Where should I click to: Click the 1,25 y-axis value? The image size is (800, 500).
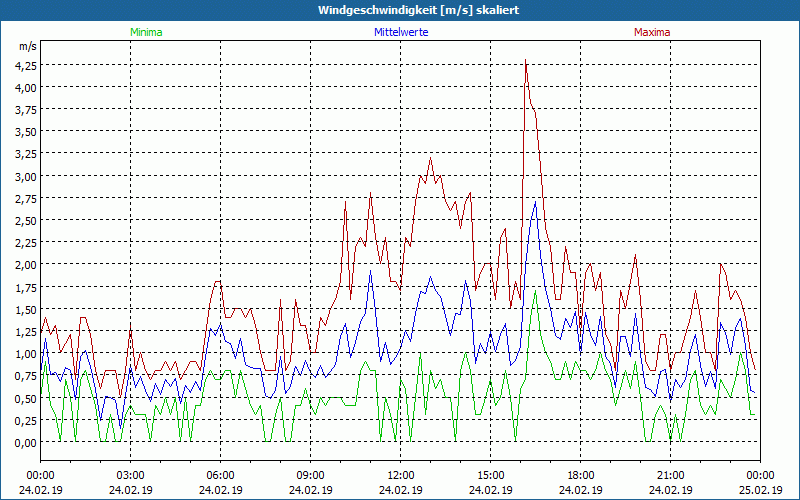pyautogui.click(x=28, y=331)
